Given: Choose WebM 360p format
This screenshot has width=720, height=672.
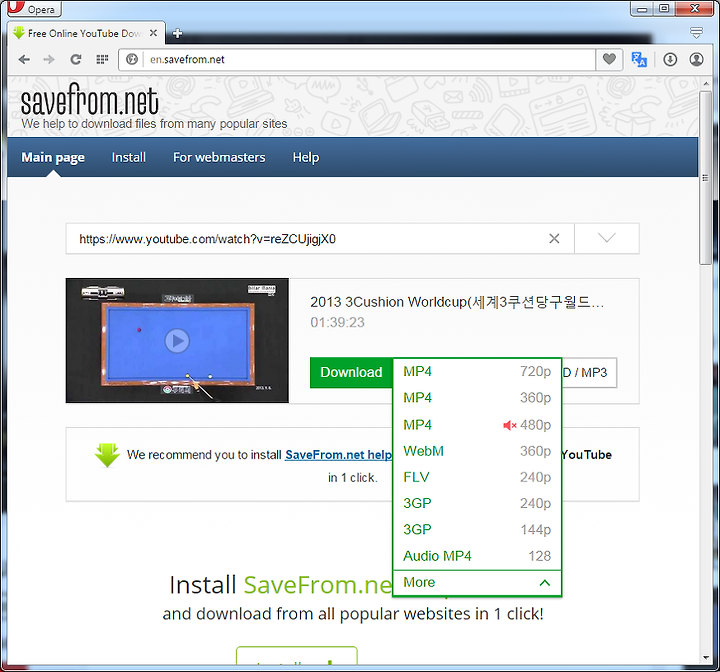Looking at the screenshot, I should [x=477, y=451].
